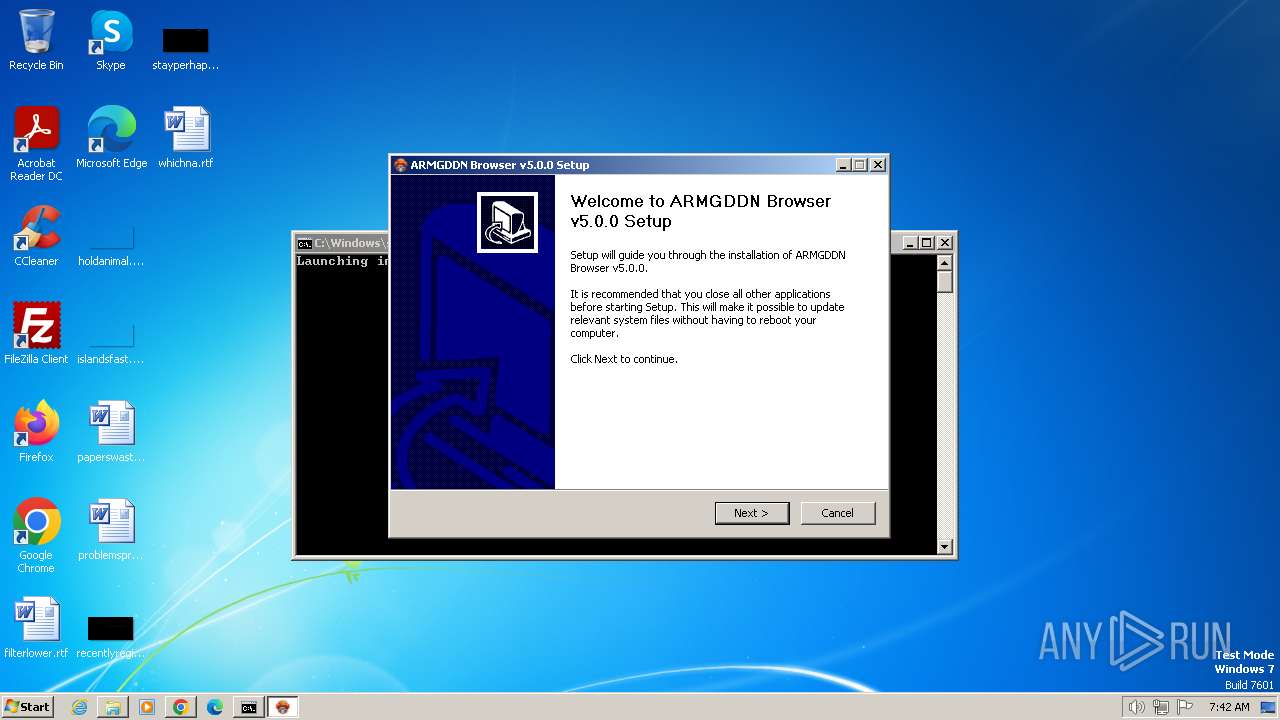
Task: Open the Recycle Bin desktop icon
Action: coord(36,41)
